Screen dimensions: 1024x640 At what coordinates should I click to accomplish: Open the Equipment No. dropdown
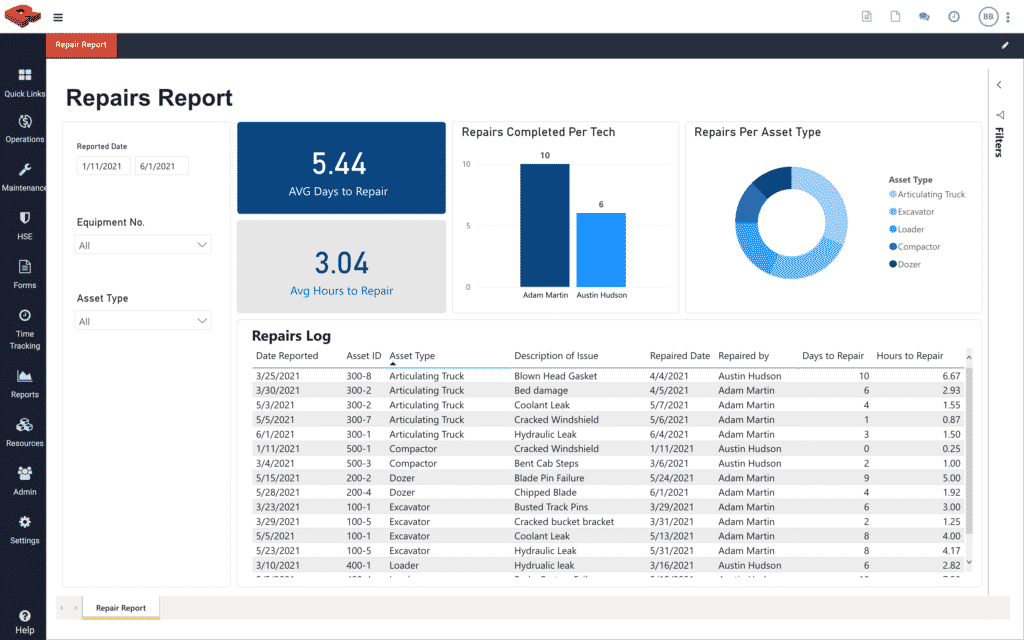pos(142,244)
